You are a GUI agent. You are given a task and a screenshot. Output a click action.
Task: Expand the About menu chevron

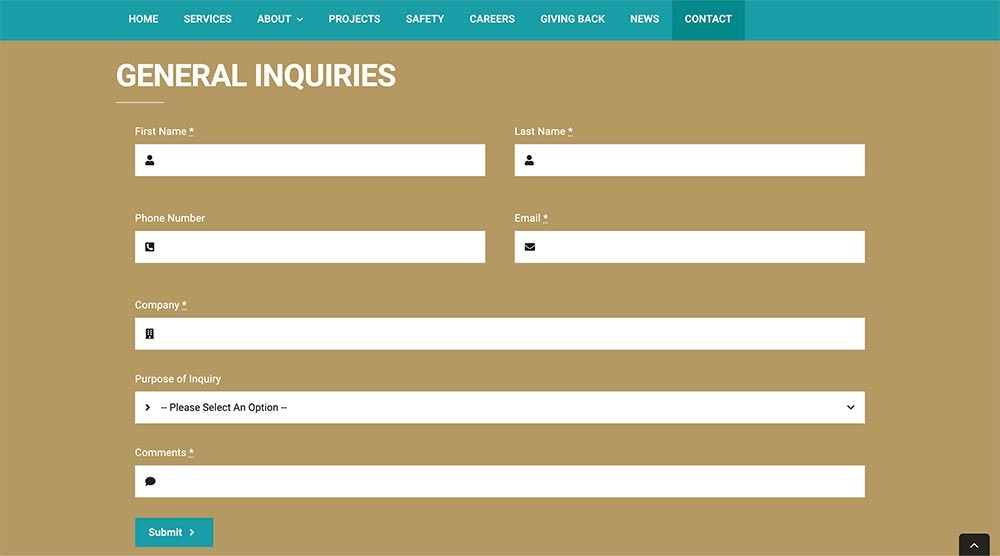[300, 19]
